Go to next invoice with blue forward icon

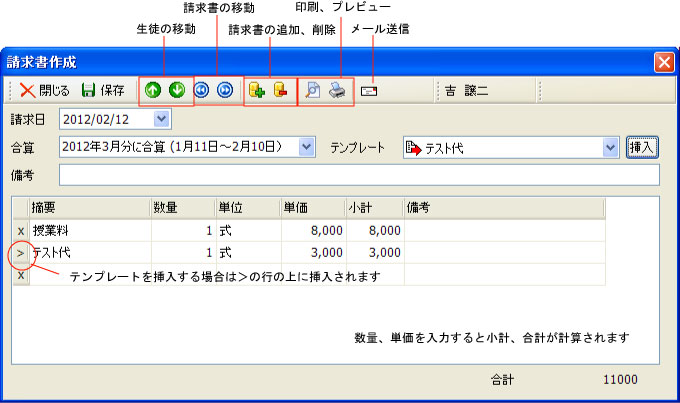tap(225, 90)
